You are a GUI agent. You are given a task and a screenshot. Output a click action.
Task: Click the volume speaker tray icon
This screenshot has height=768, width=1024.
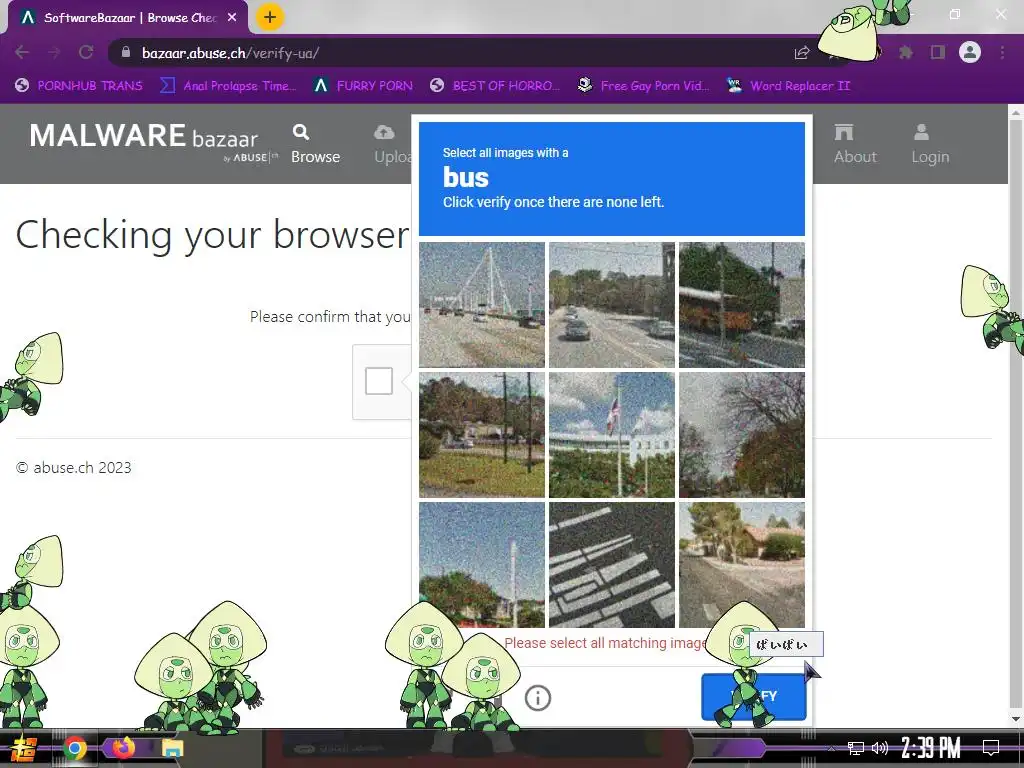coord(880,748)
